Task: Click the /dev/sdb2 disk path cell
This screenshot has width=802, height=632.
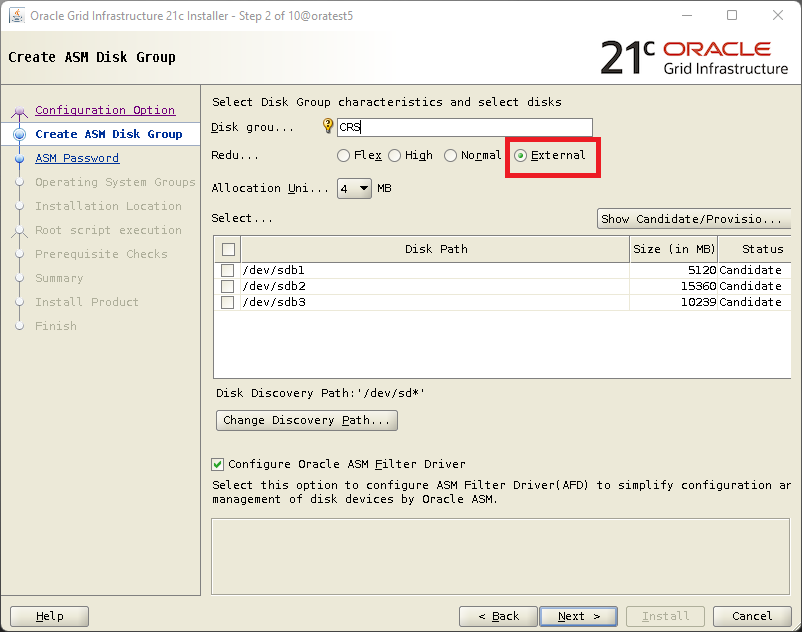Action: [435, 286]
